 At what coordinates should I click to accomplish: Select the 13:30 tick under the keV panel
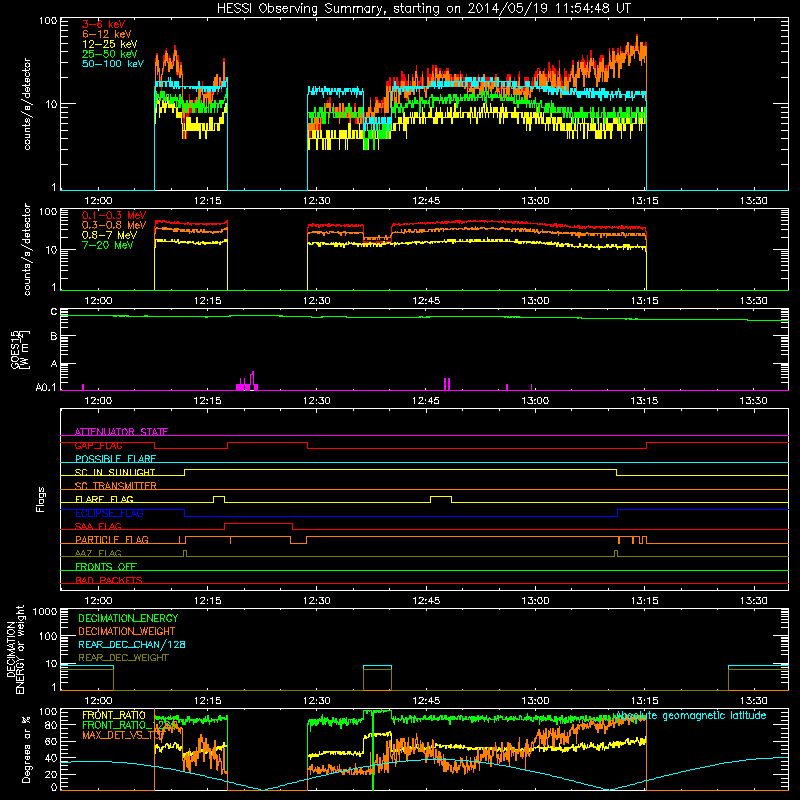coord(754,201)
